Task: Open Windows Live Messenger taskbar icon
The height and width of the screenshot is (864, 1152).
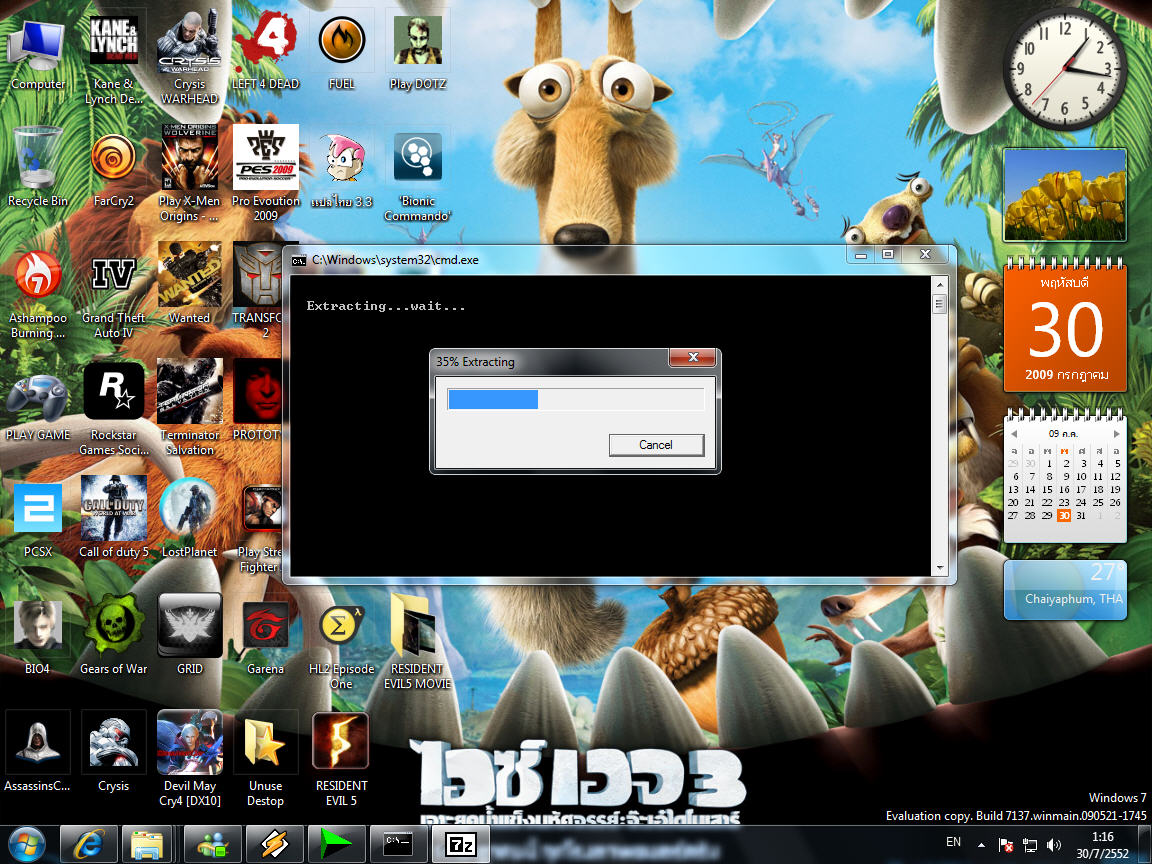Action: [x=212, y=844]
